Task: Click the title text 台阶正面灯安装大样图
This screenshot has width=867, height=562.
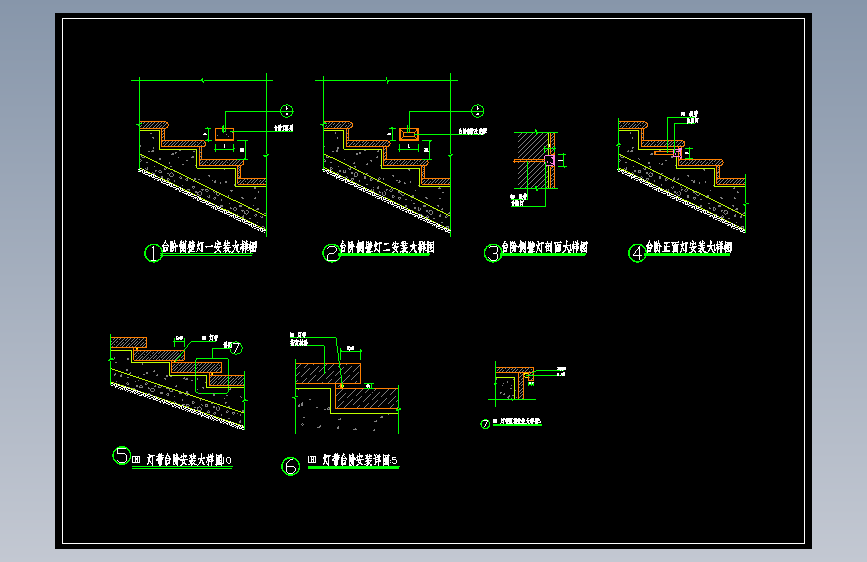Action: point(689,247)
